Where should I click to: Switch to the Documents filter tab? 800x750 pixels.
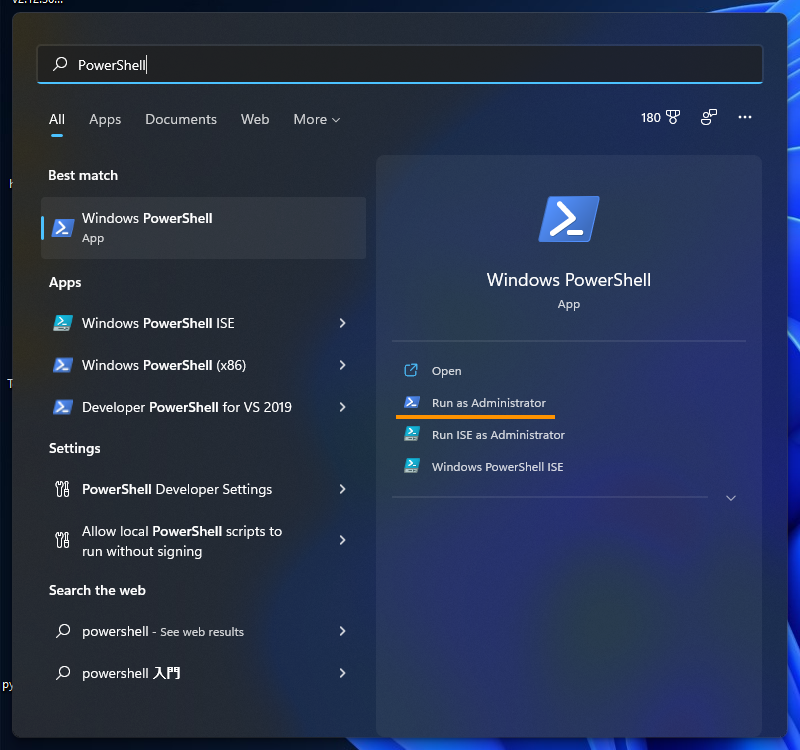181,119
